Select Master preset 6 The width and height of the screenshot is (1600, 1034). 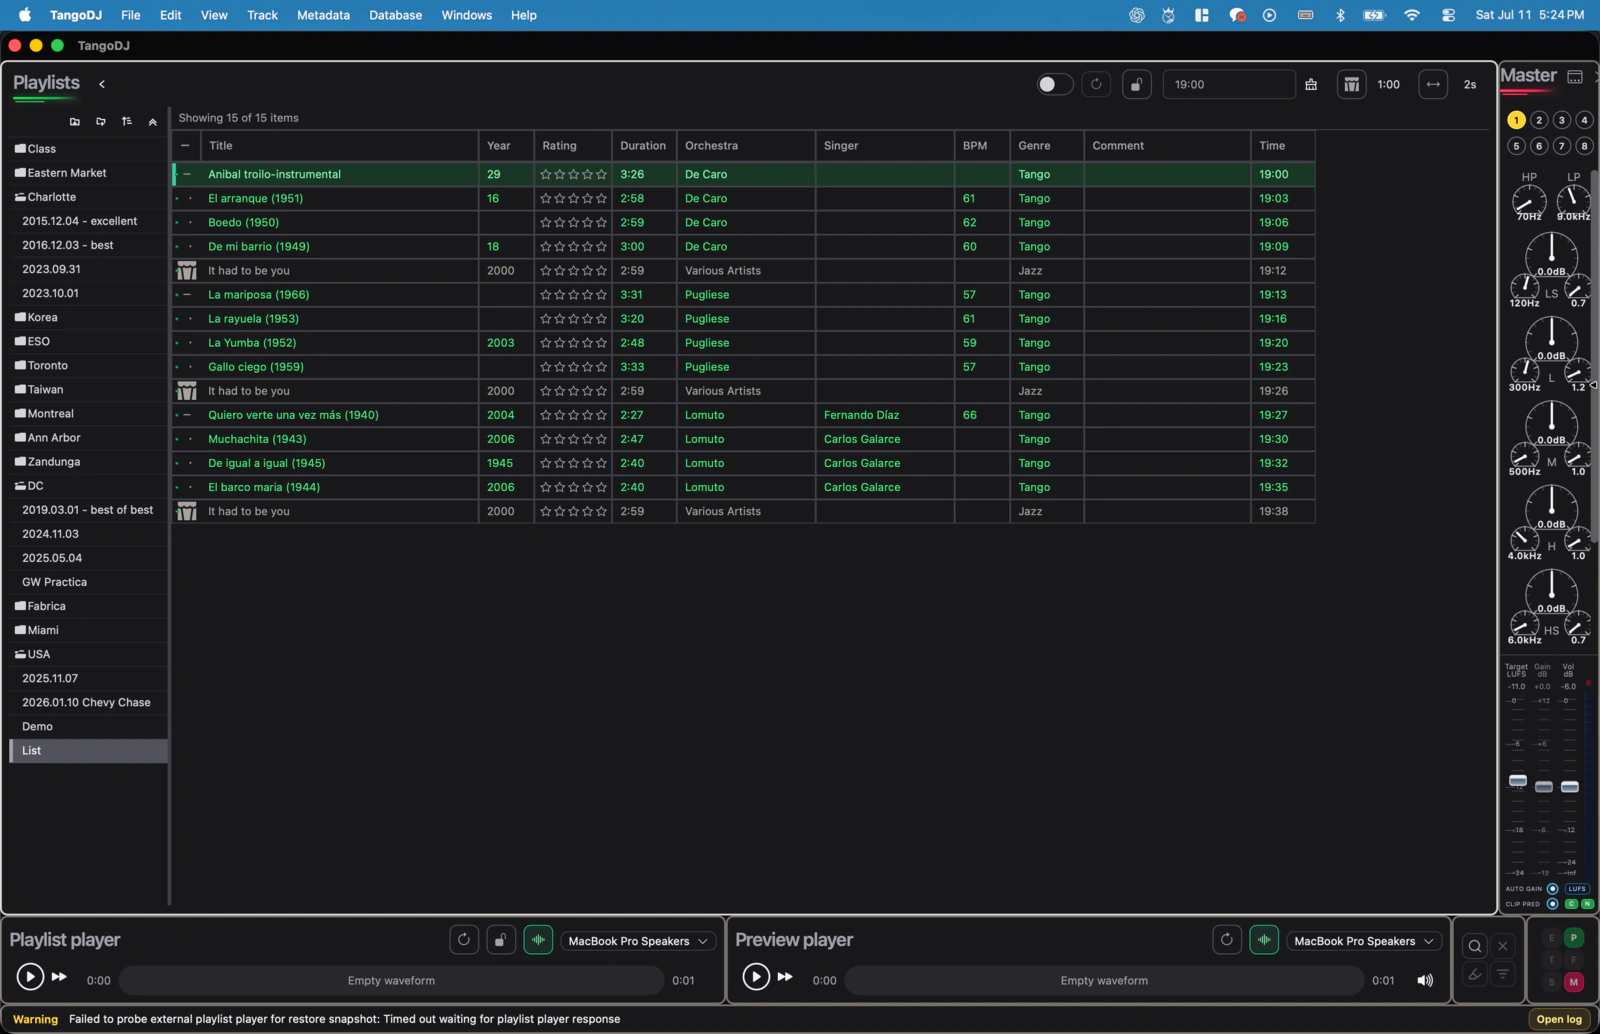coord(1539,146)
